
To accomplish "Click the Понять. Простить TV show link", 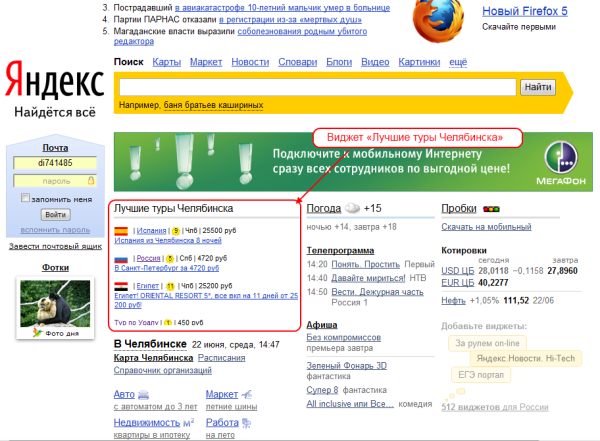I will [365, 264].
